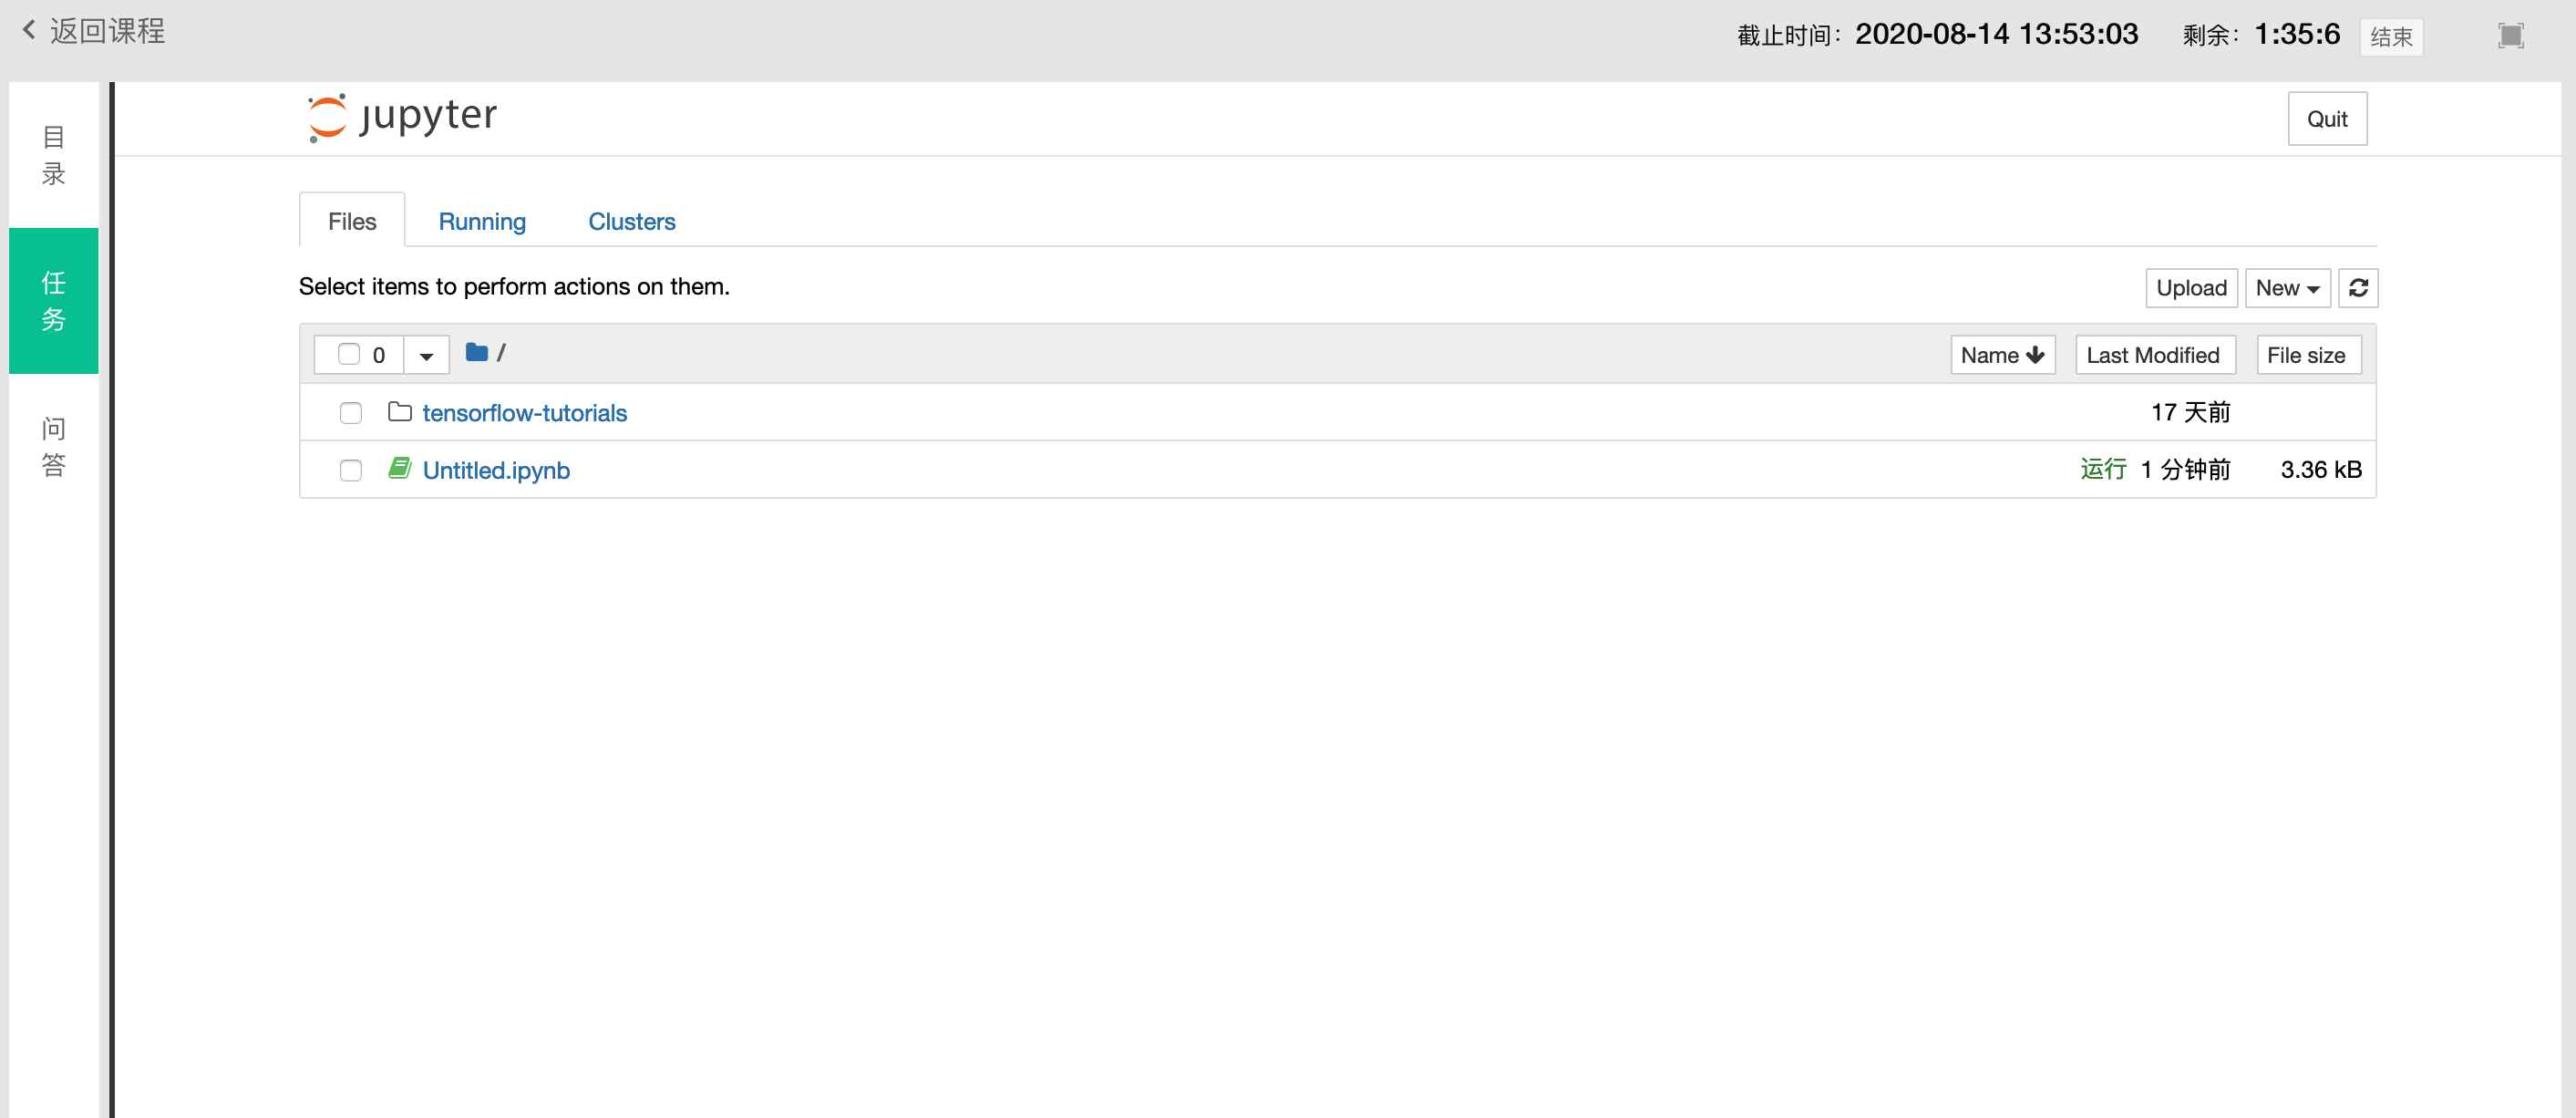
Task: Check the Untitled.ipynb checkbox
Action: point(350,470)
